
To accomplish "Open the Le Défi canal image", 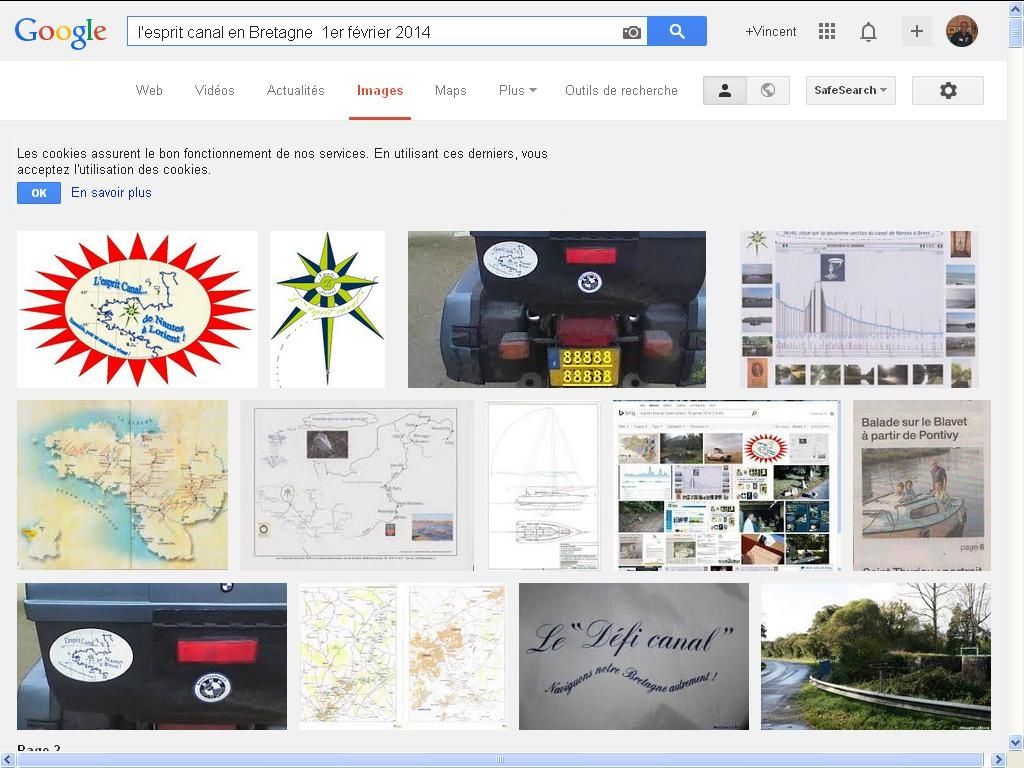I will [x=633, y=656].
